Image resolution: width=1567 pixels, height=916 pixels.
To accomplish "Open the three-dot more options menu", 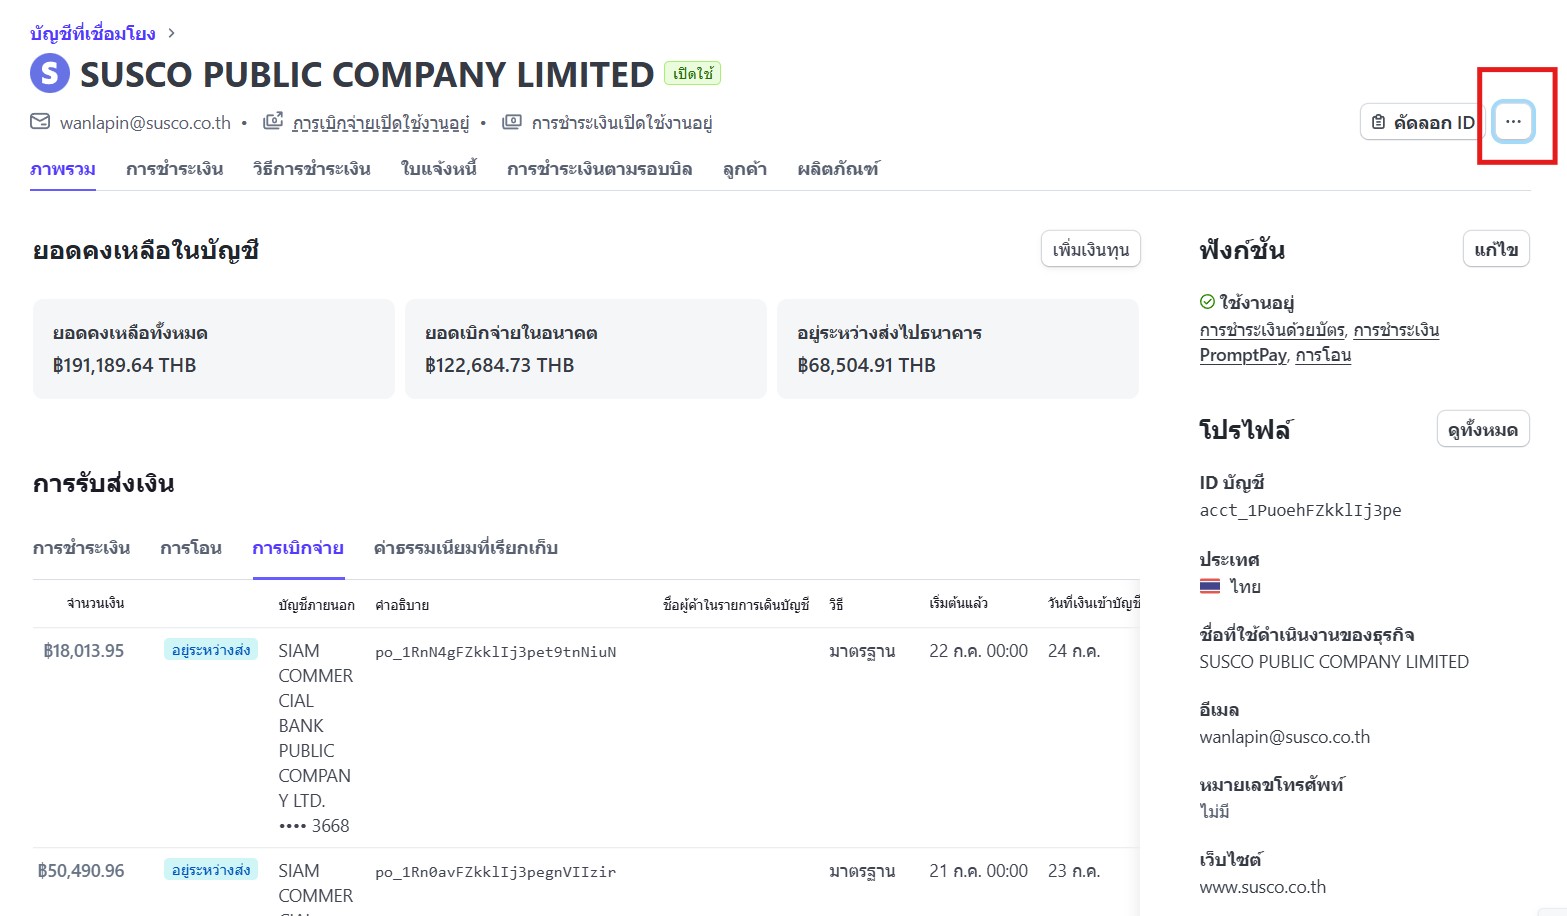I will pos(1513,122).
